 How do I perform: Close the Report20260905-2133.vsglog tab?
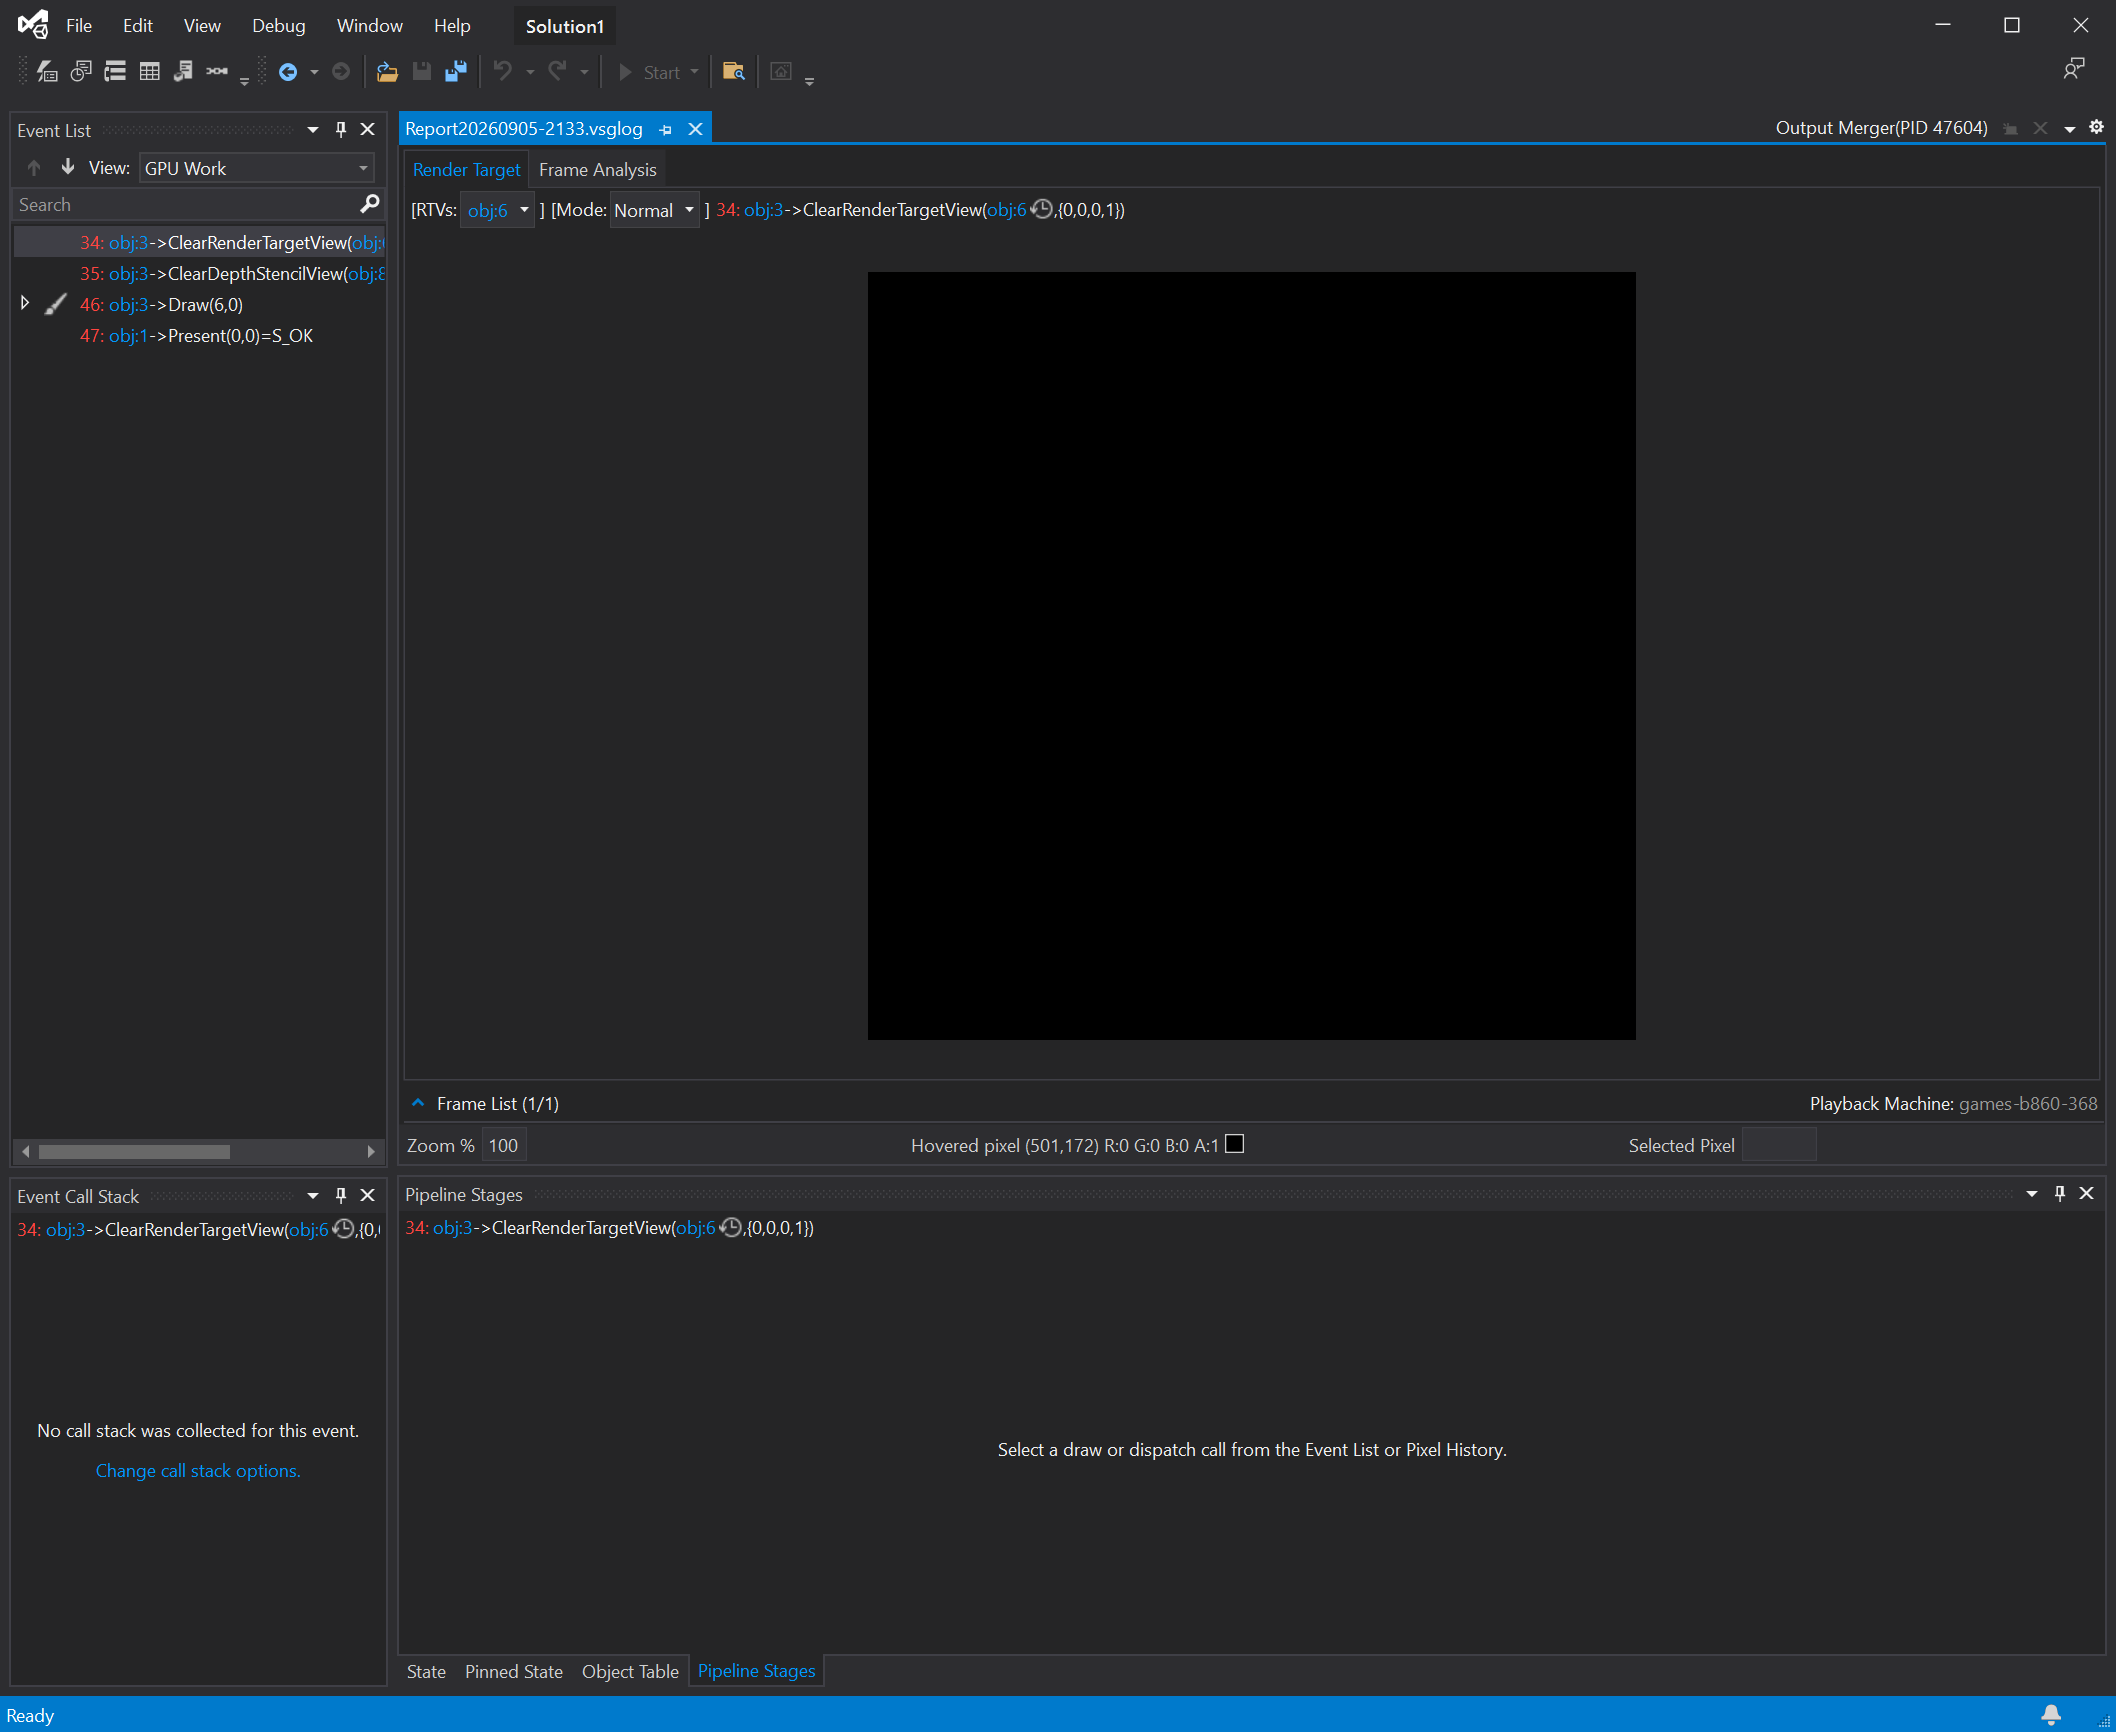pos(696,129)
